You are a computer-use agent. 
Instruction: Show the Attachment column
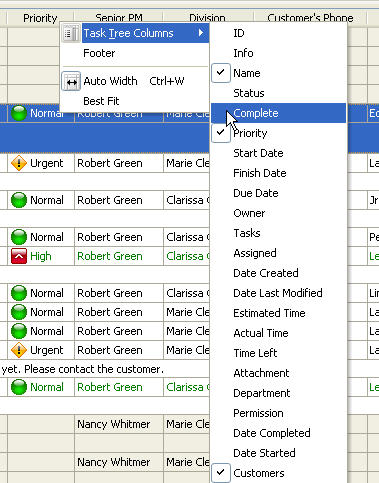coord(261,373)
